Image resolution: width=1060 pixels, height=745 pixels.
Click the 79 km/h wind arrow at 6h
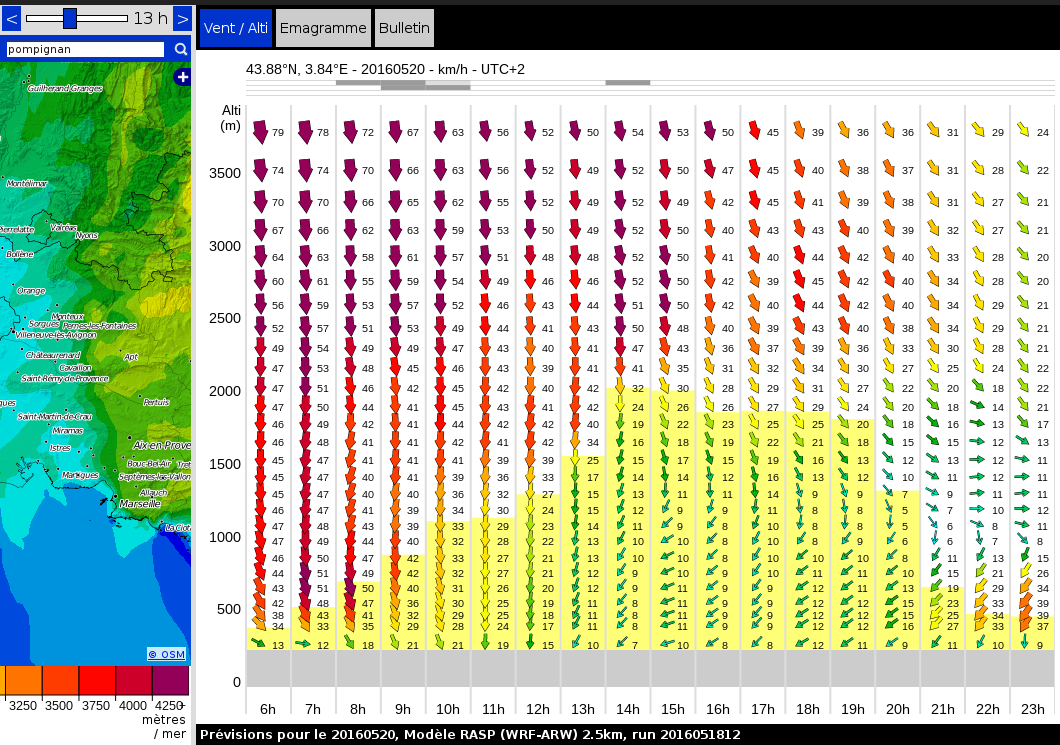[x=260, y=132]
